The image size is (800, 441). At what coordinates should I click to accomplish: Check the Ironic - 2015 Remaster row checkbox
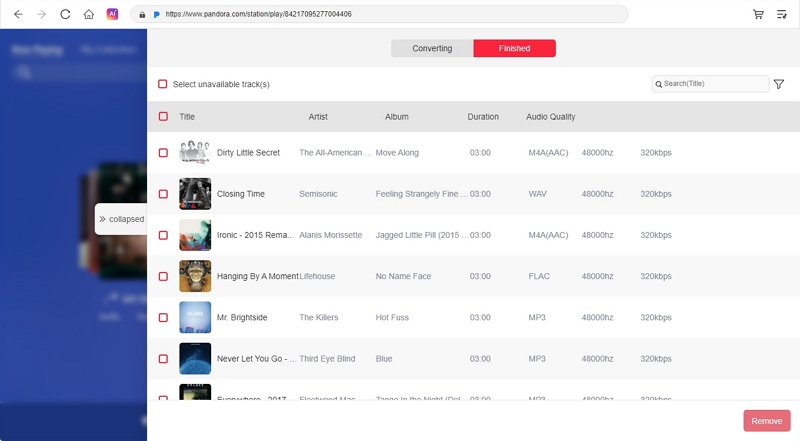coord(163,235)
